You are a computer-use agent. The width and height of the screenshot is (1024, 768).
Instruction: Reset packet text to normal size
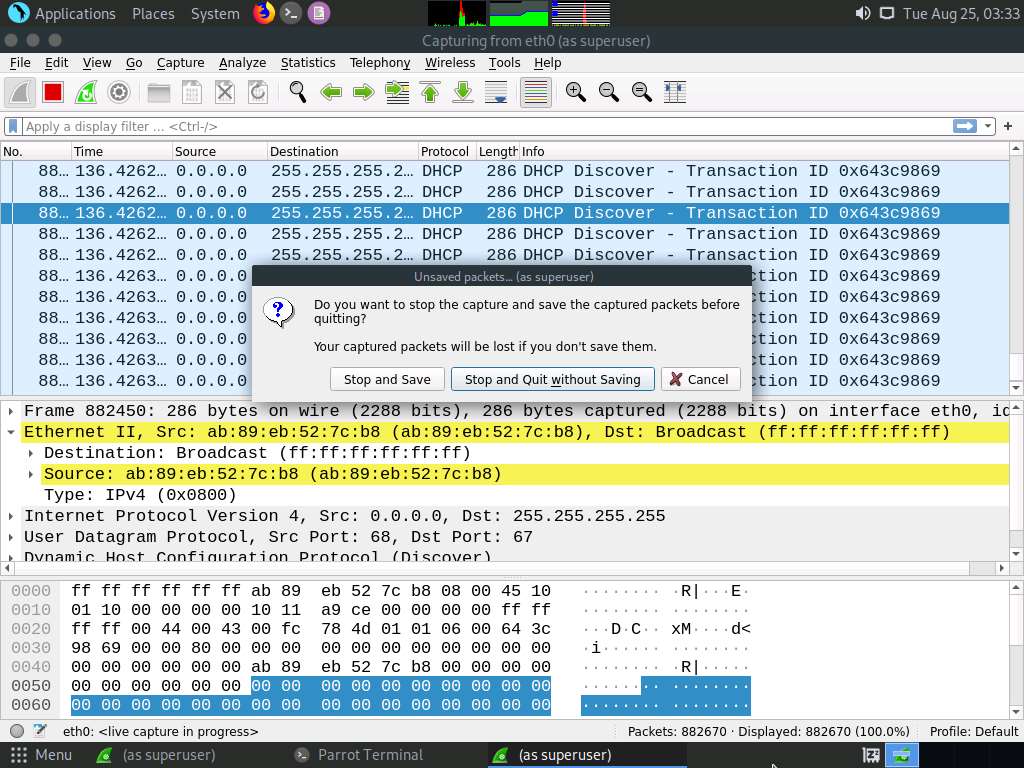[642, 92]
